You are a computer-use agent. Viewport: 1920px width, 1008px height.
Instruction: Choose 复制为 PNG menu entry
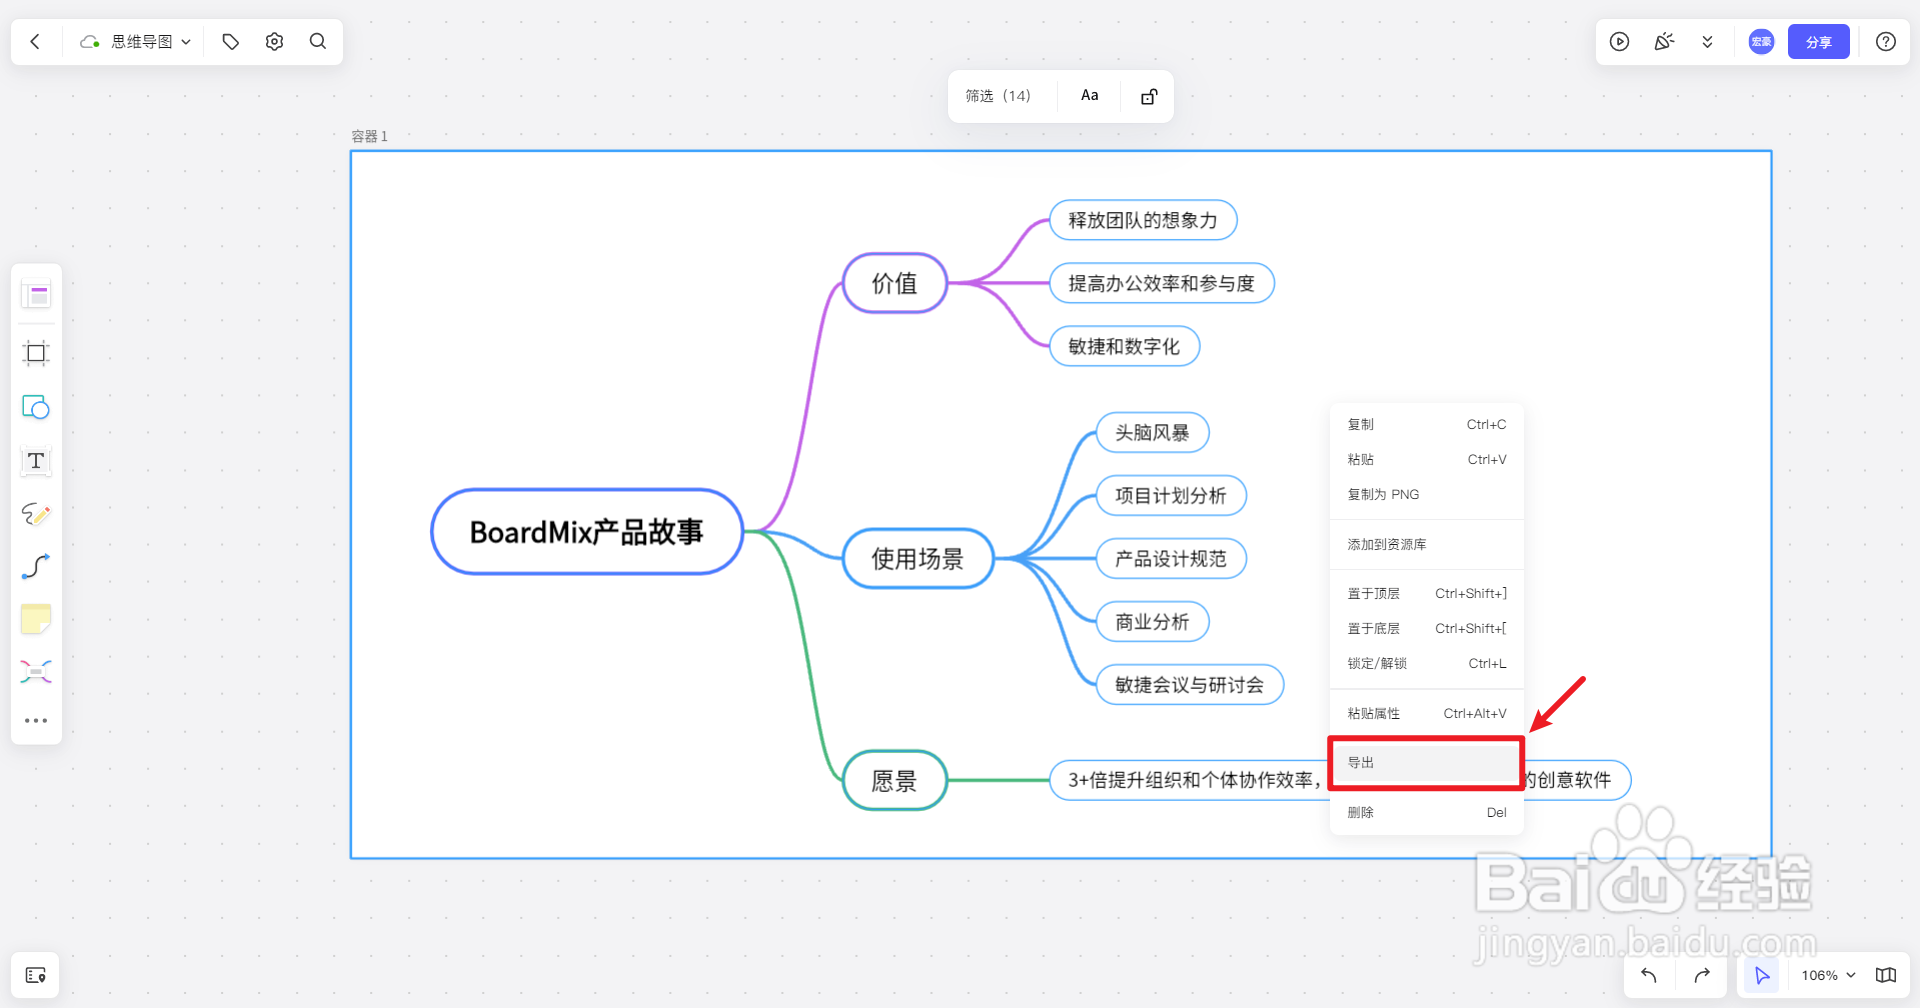(1427, 495)
